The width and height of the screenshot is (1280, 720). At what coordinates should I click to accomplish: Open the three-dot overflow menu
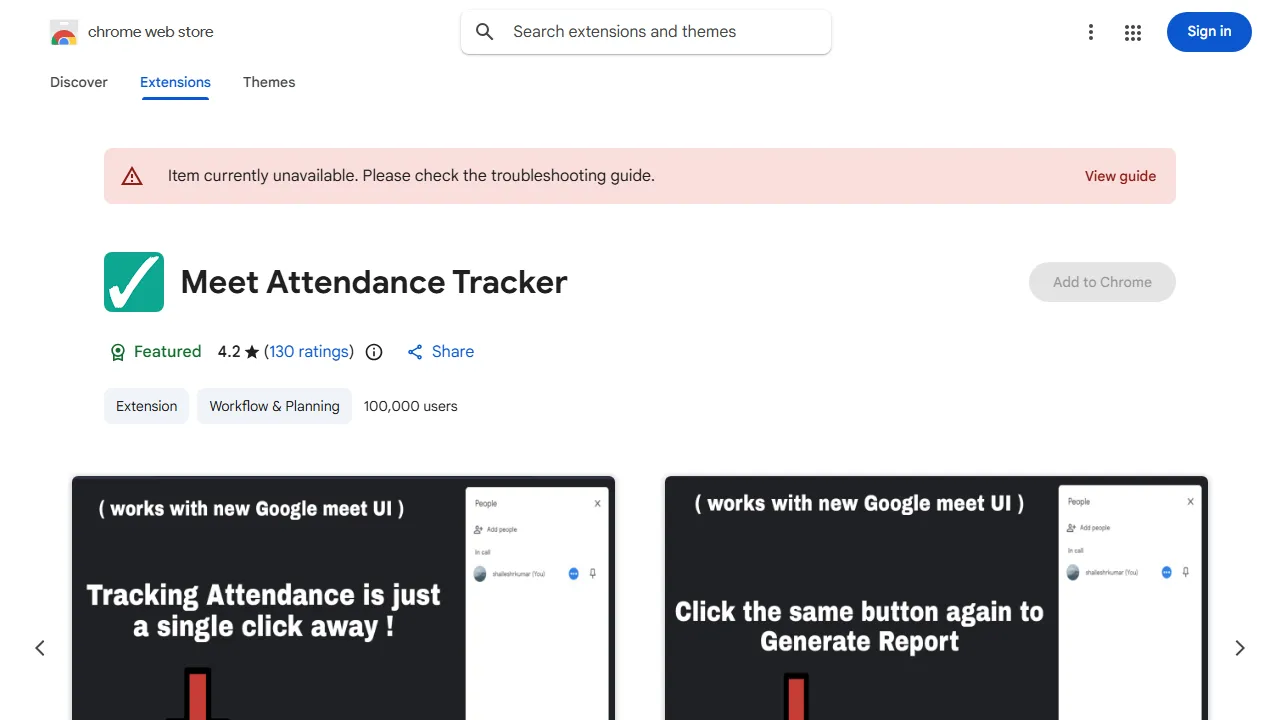1090,32
